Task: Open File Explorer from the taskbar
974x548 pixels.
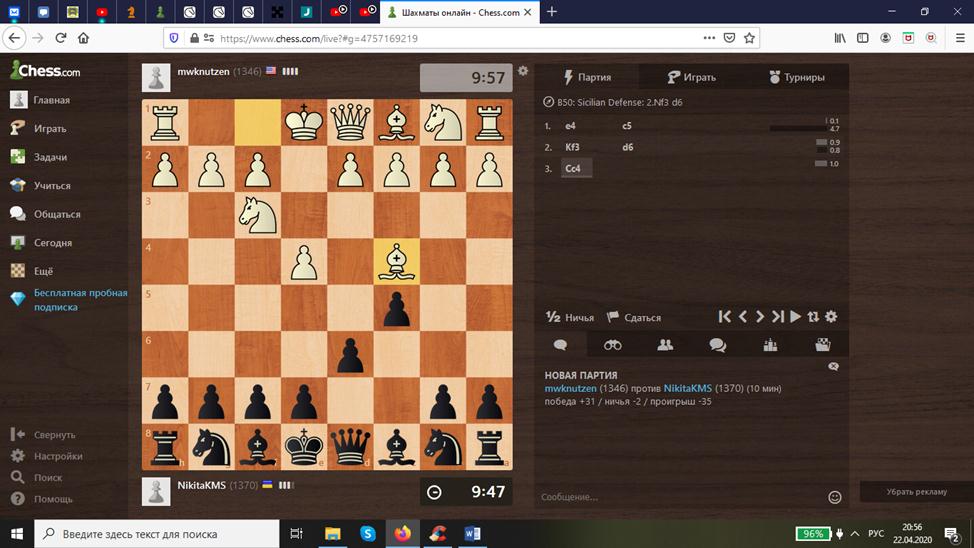Action: [333, 534]
